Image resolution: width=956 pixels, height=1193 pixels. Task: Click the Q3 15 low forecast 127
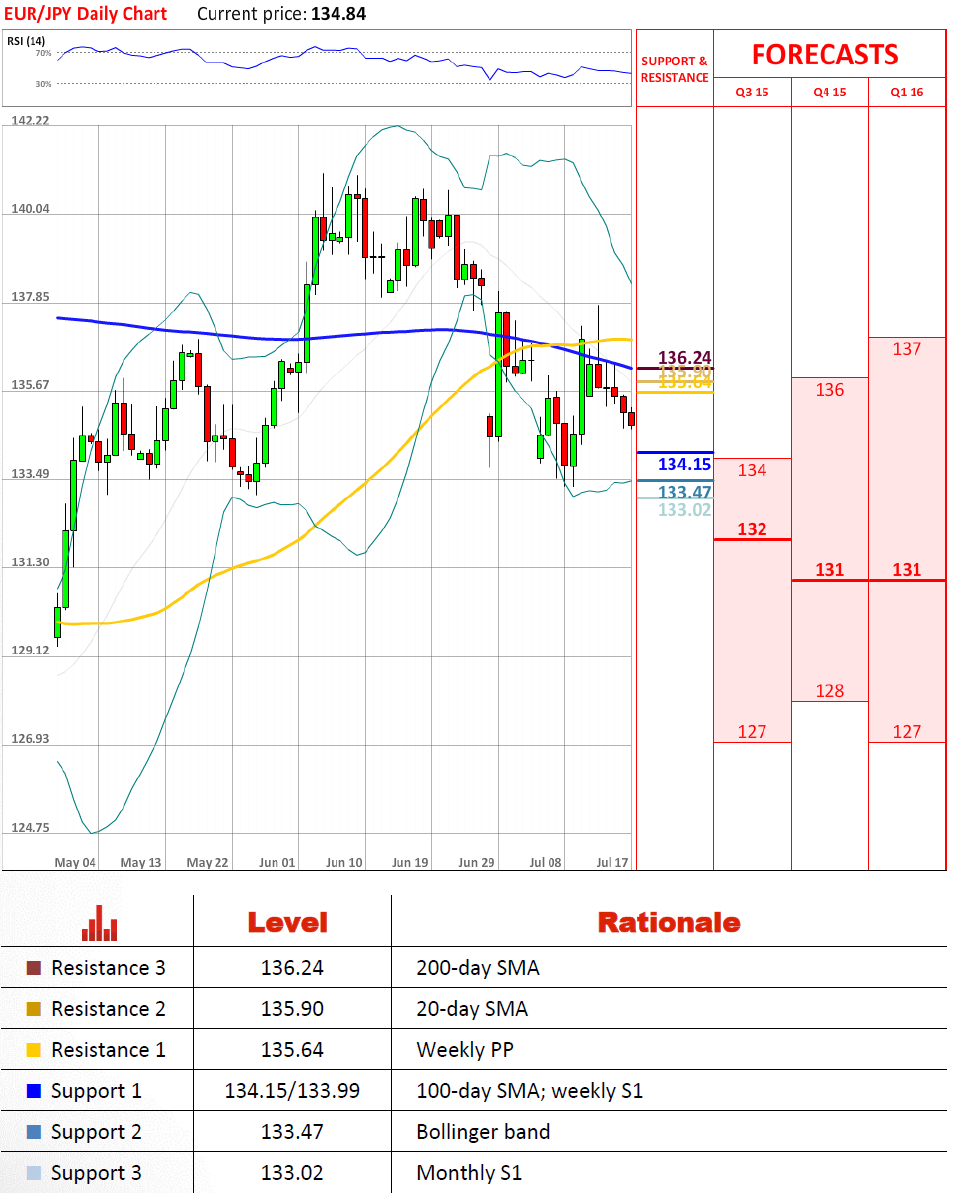click(752, 732)
